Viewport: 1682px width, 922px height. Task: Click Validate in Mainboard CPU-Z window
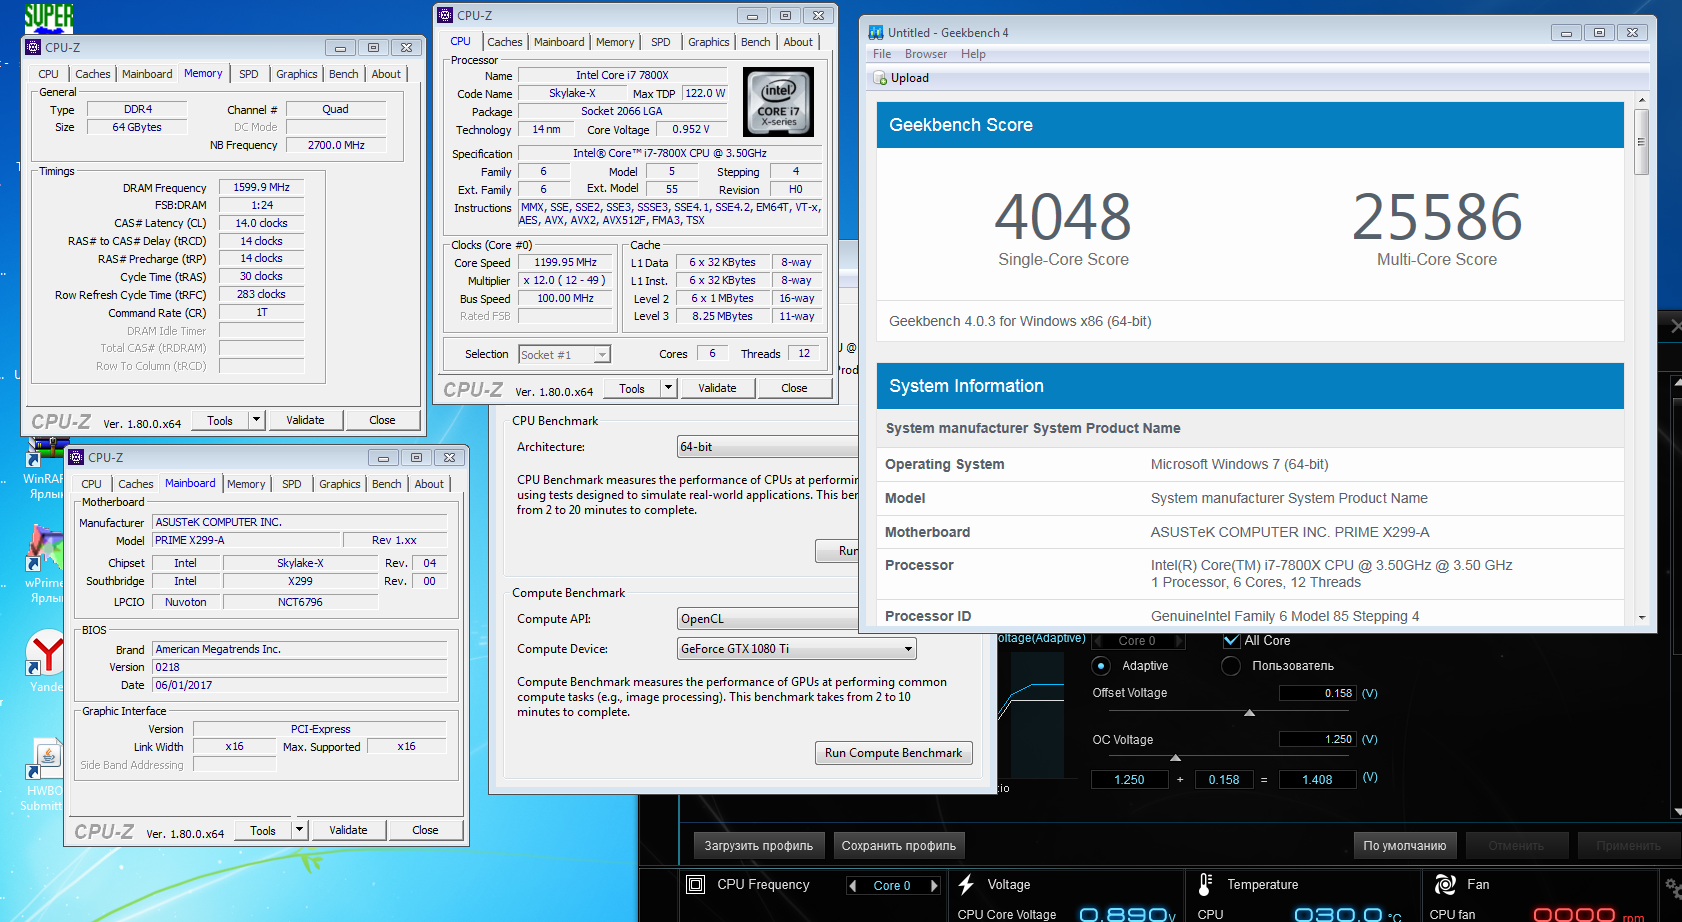click(348, 830)
